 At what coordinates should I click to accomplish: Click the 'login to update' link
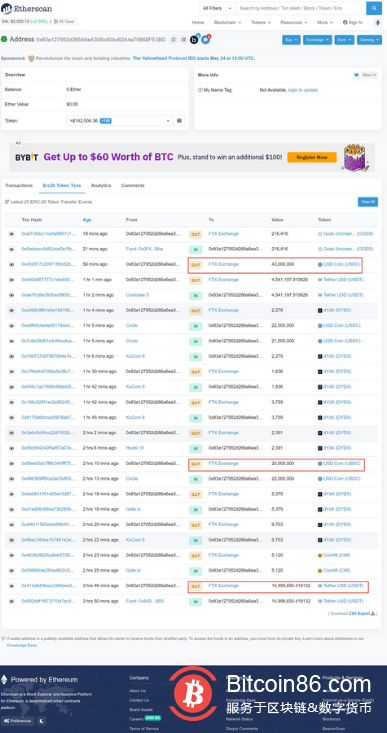point(303,90)
